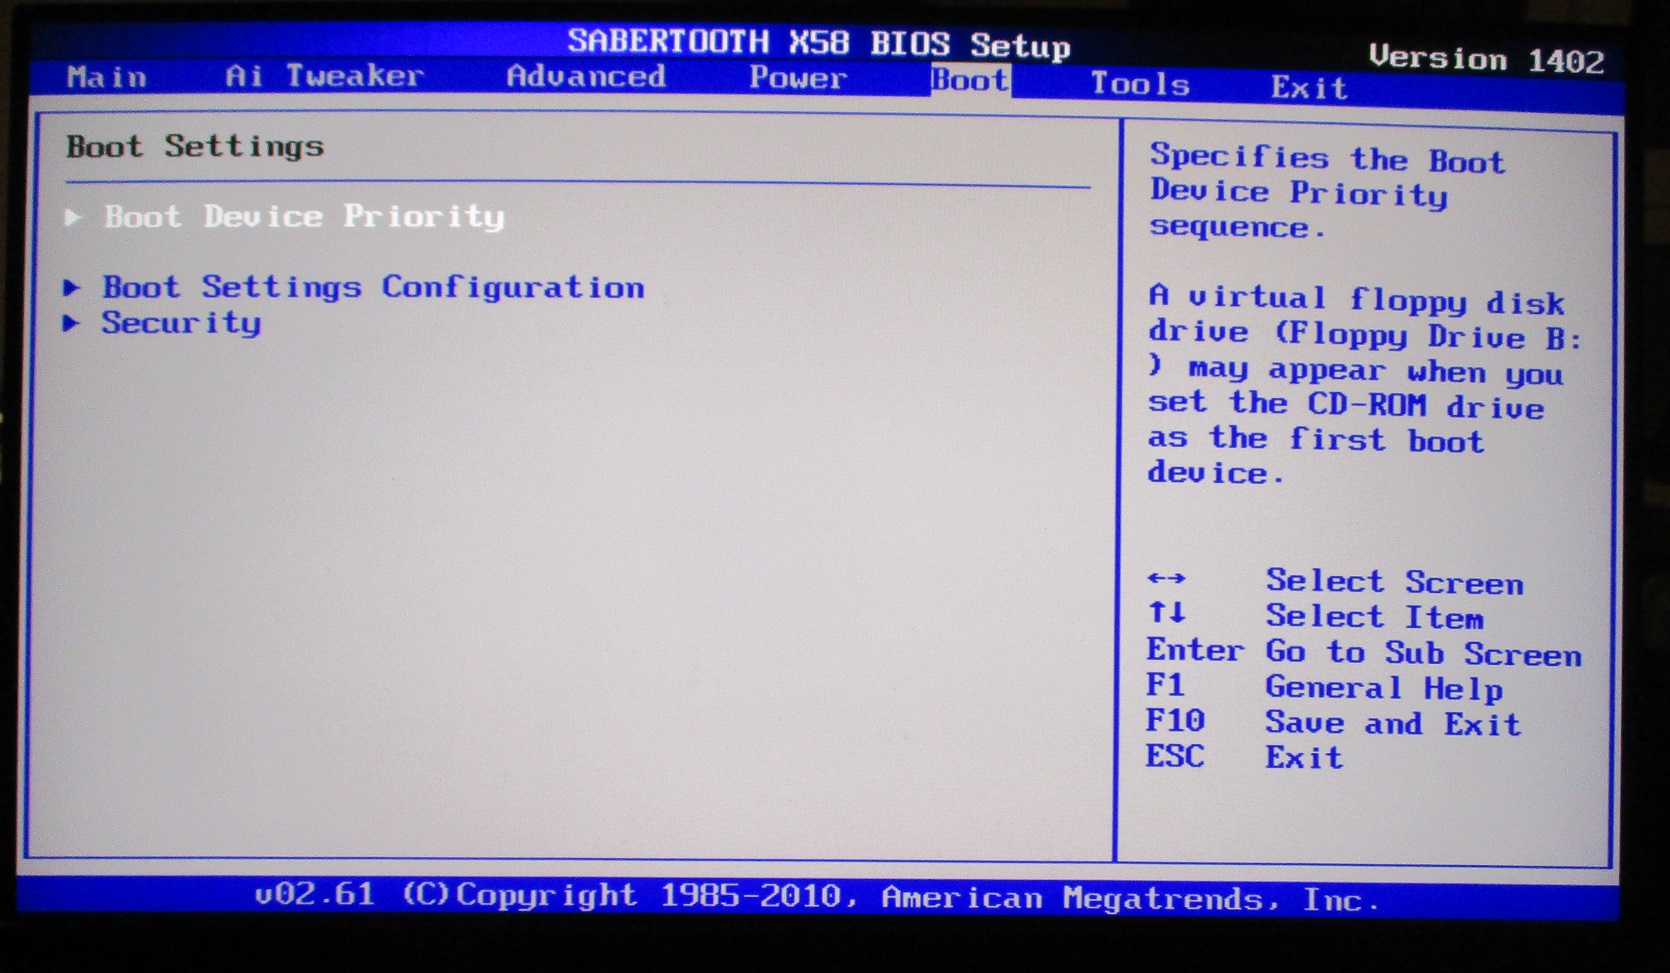Click arrow beside Boot Settings Configuration

(x=72, y=288)
